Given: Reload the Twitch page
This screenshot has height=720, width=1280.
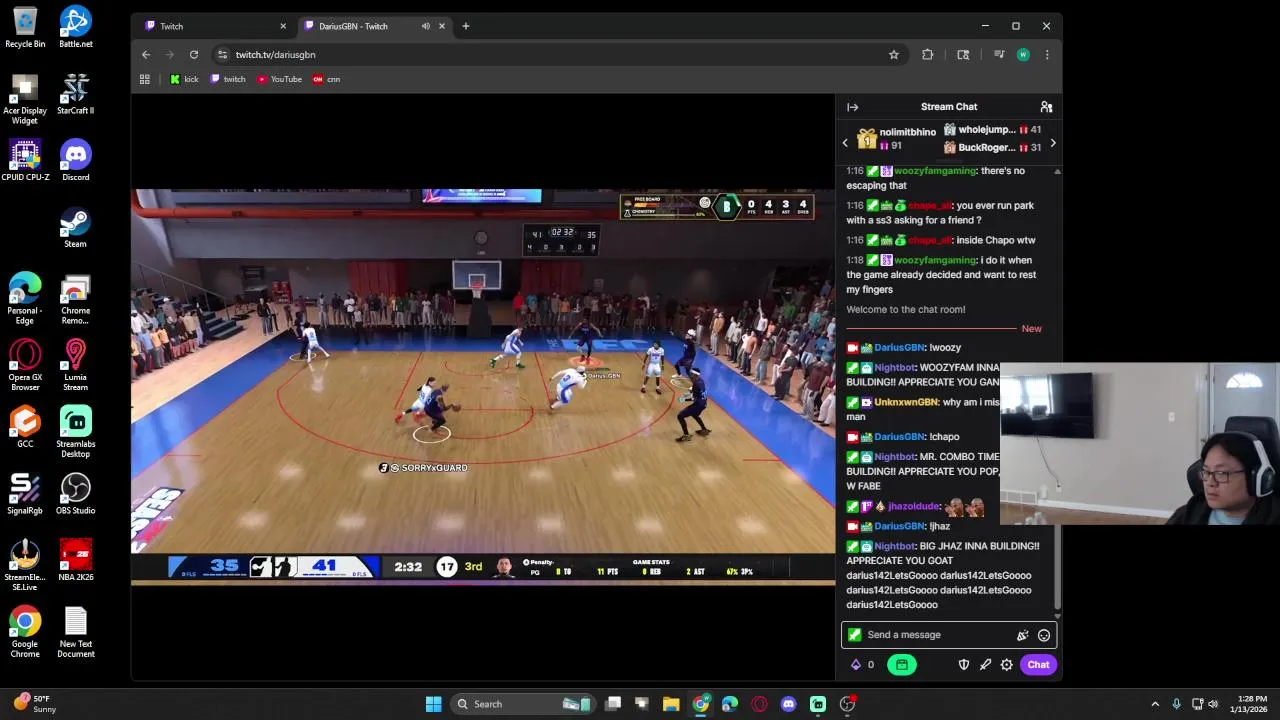Looking at the screenshot, I should 194,55.
